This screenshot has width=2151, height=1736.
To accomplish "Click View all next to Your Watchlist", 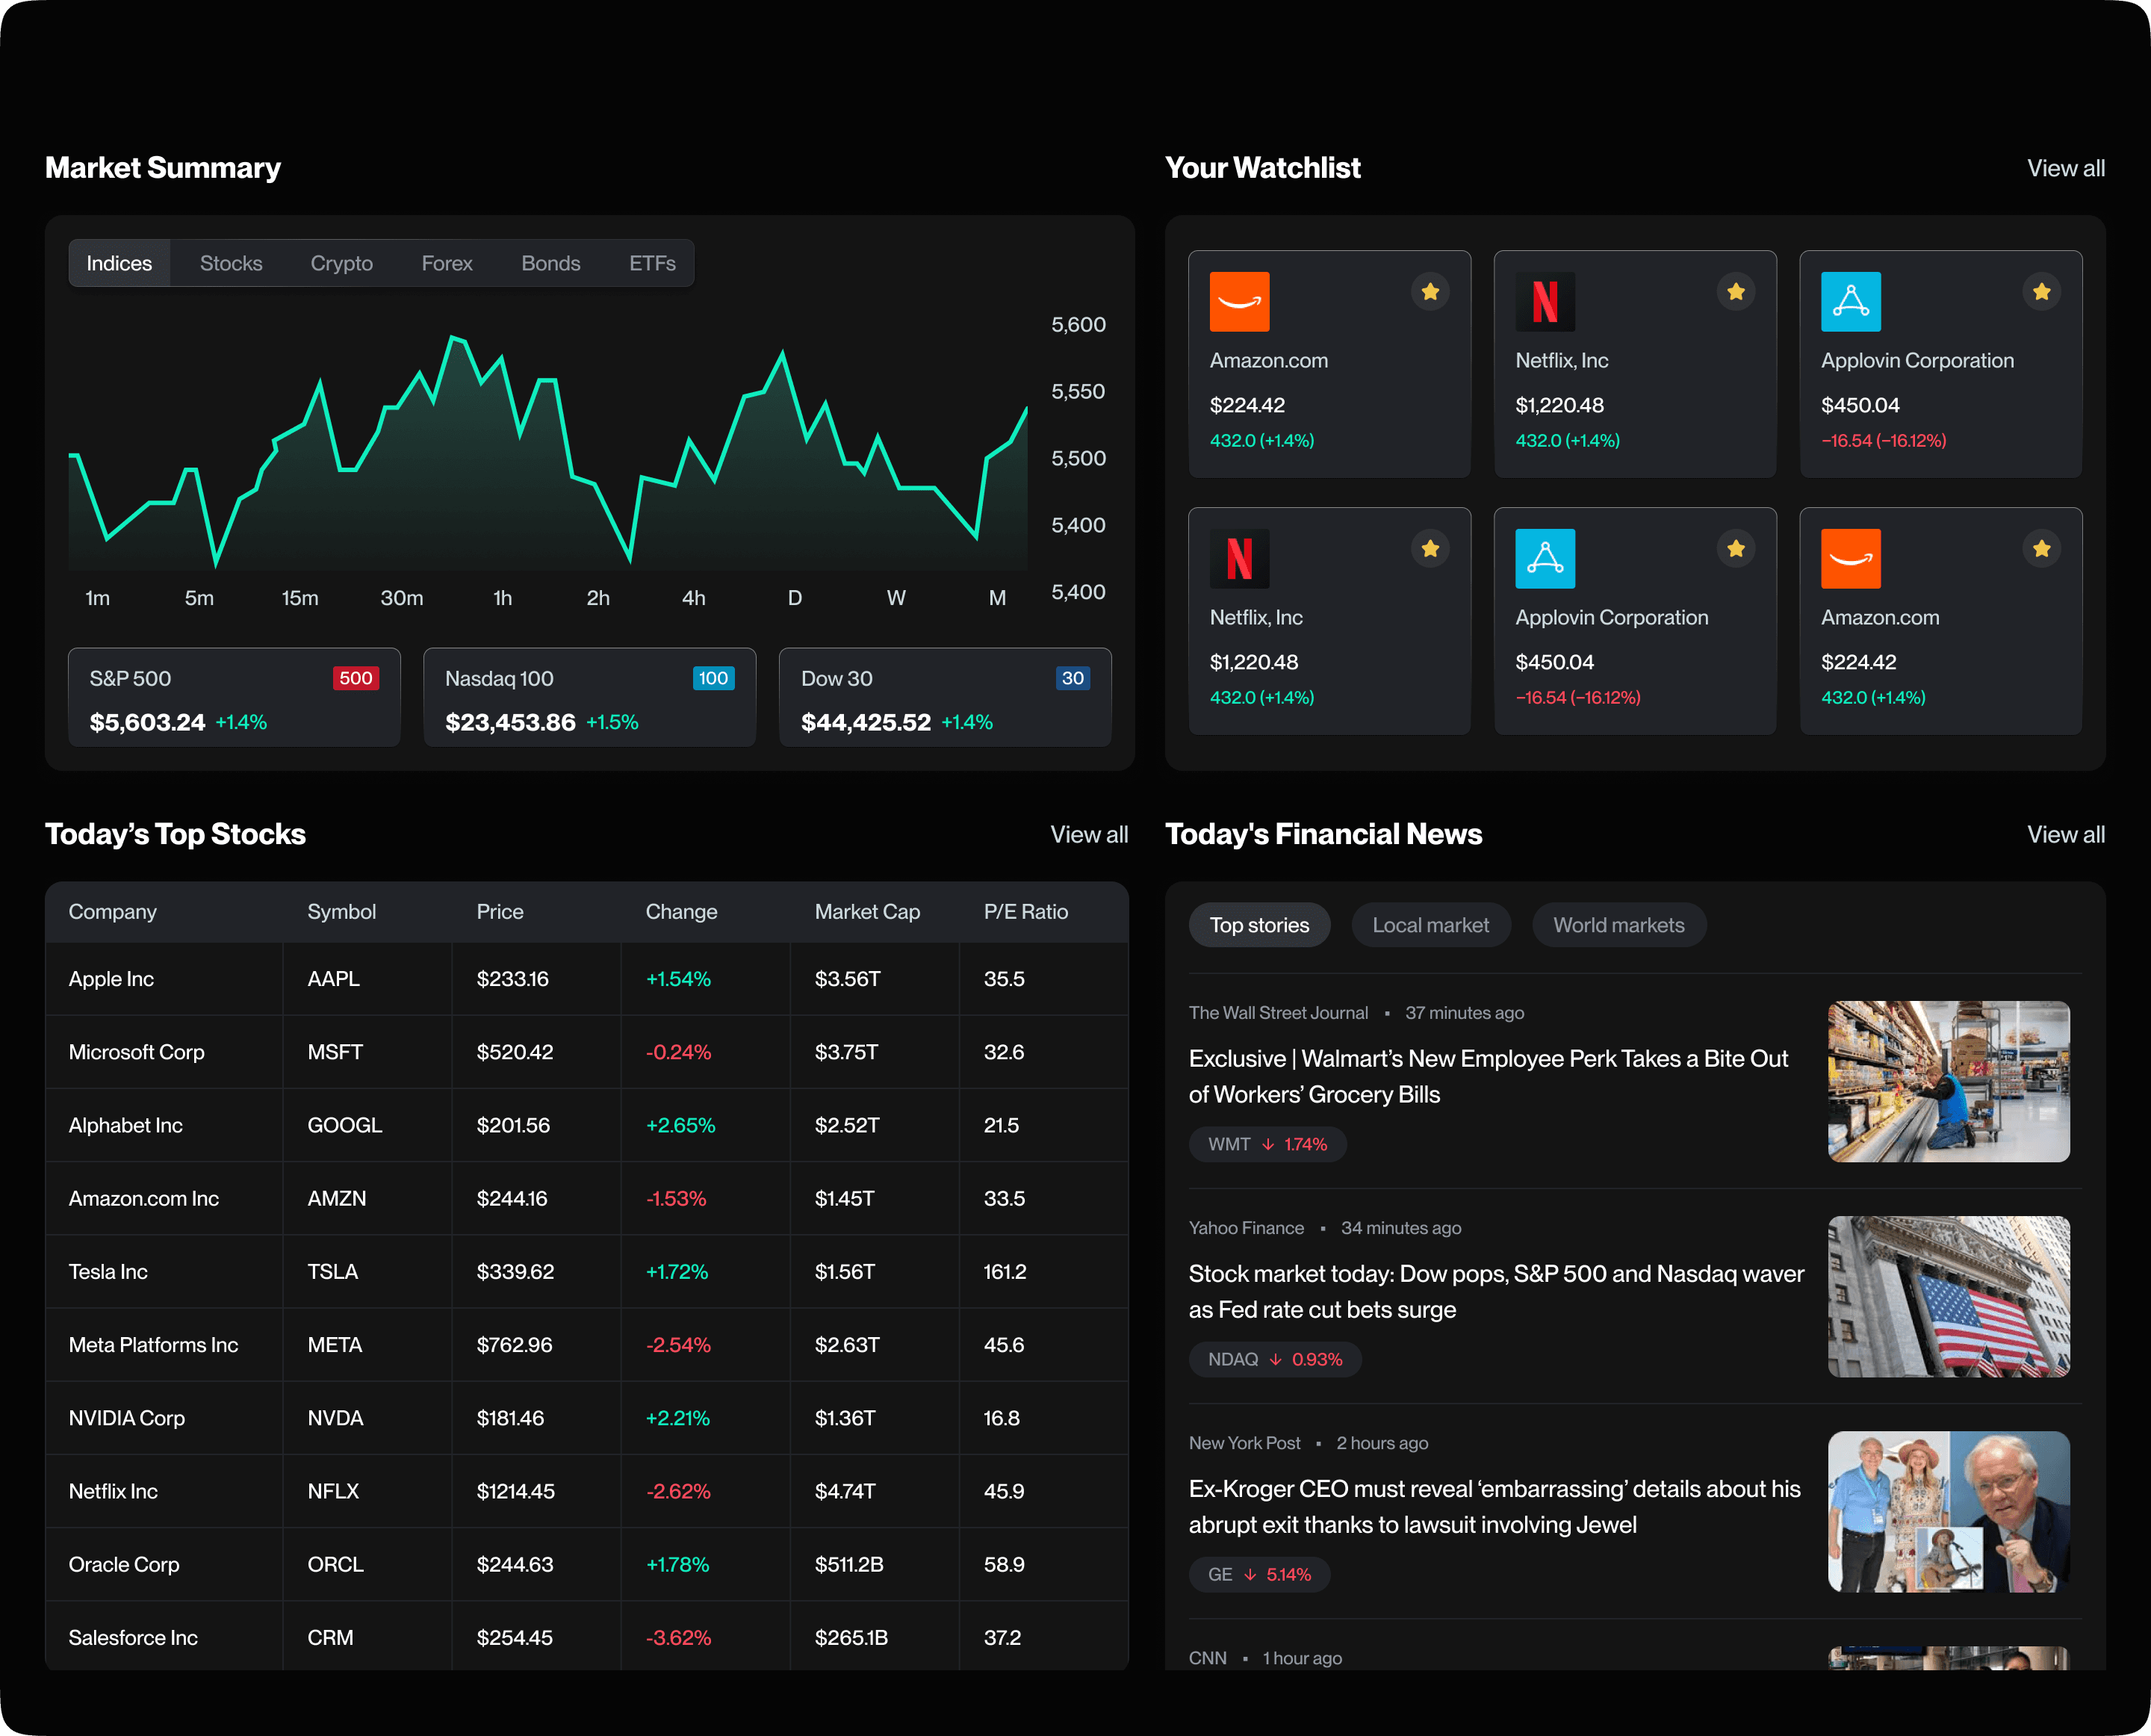I will (2065, 168).
